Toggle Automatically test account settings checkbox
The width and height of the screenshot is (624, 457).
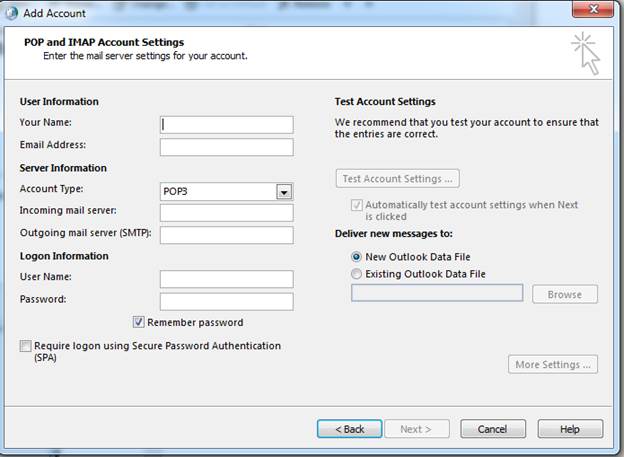tap(357, 205)
